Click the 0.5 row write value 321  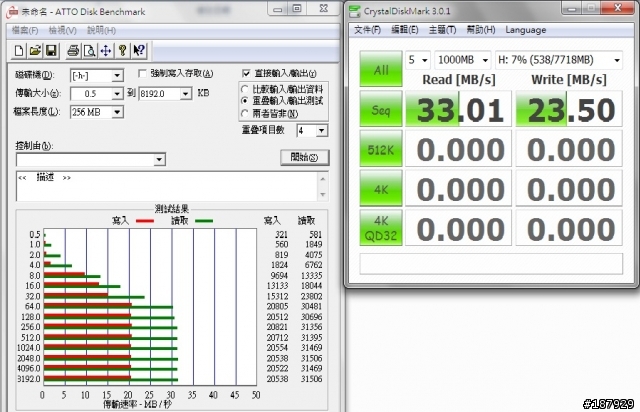pyautogui.click(x=281, y=234)
